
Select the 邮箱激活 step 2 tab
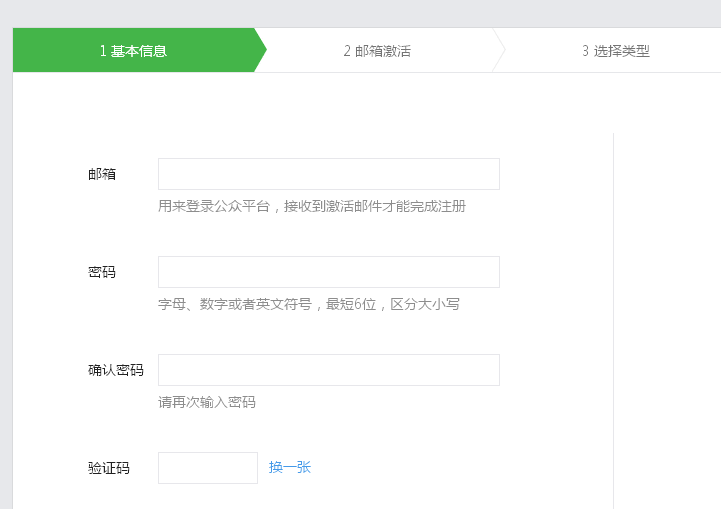377,51
